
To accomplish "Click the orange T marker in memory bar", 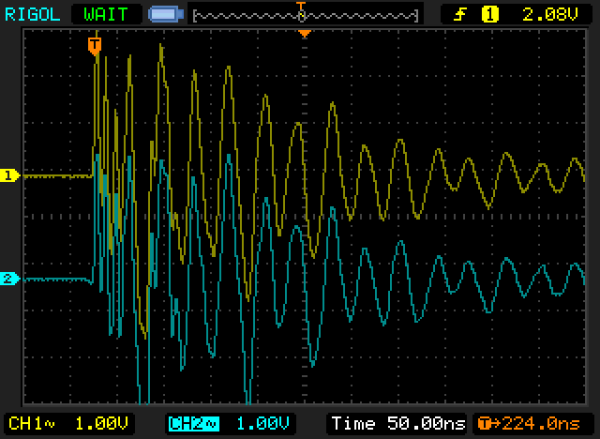I will tap(302, 5).
